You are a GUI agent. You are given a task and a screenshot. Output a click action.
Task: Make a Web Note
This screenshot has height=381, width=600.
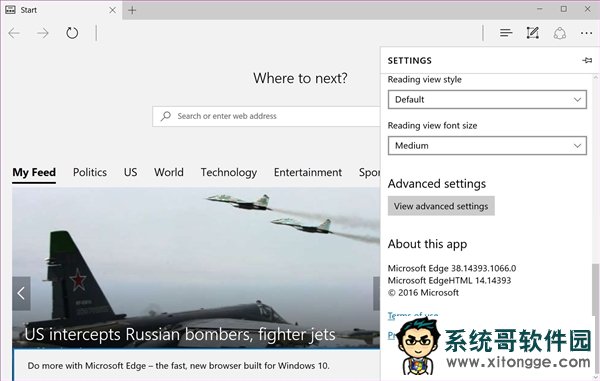[533, 33]
